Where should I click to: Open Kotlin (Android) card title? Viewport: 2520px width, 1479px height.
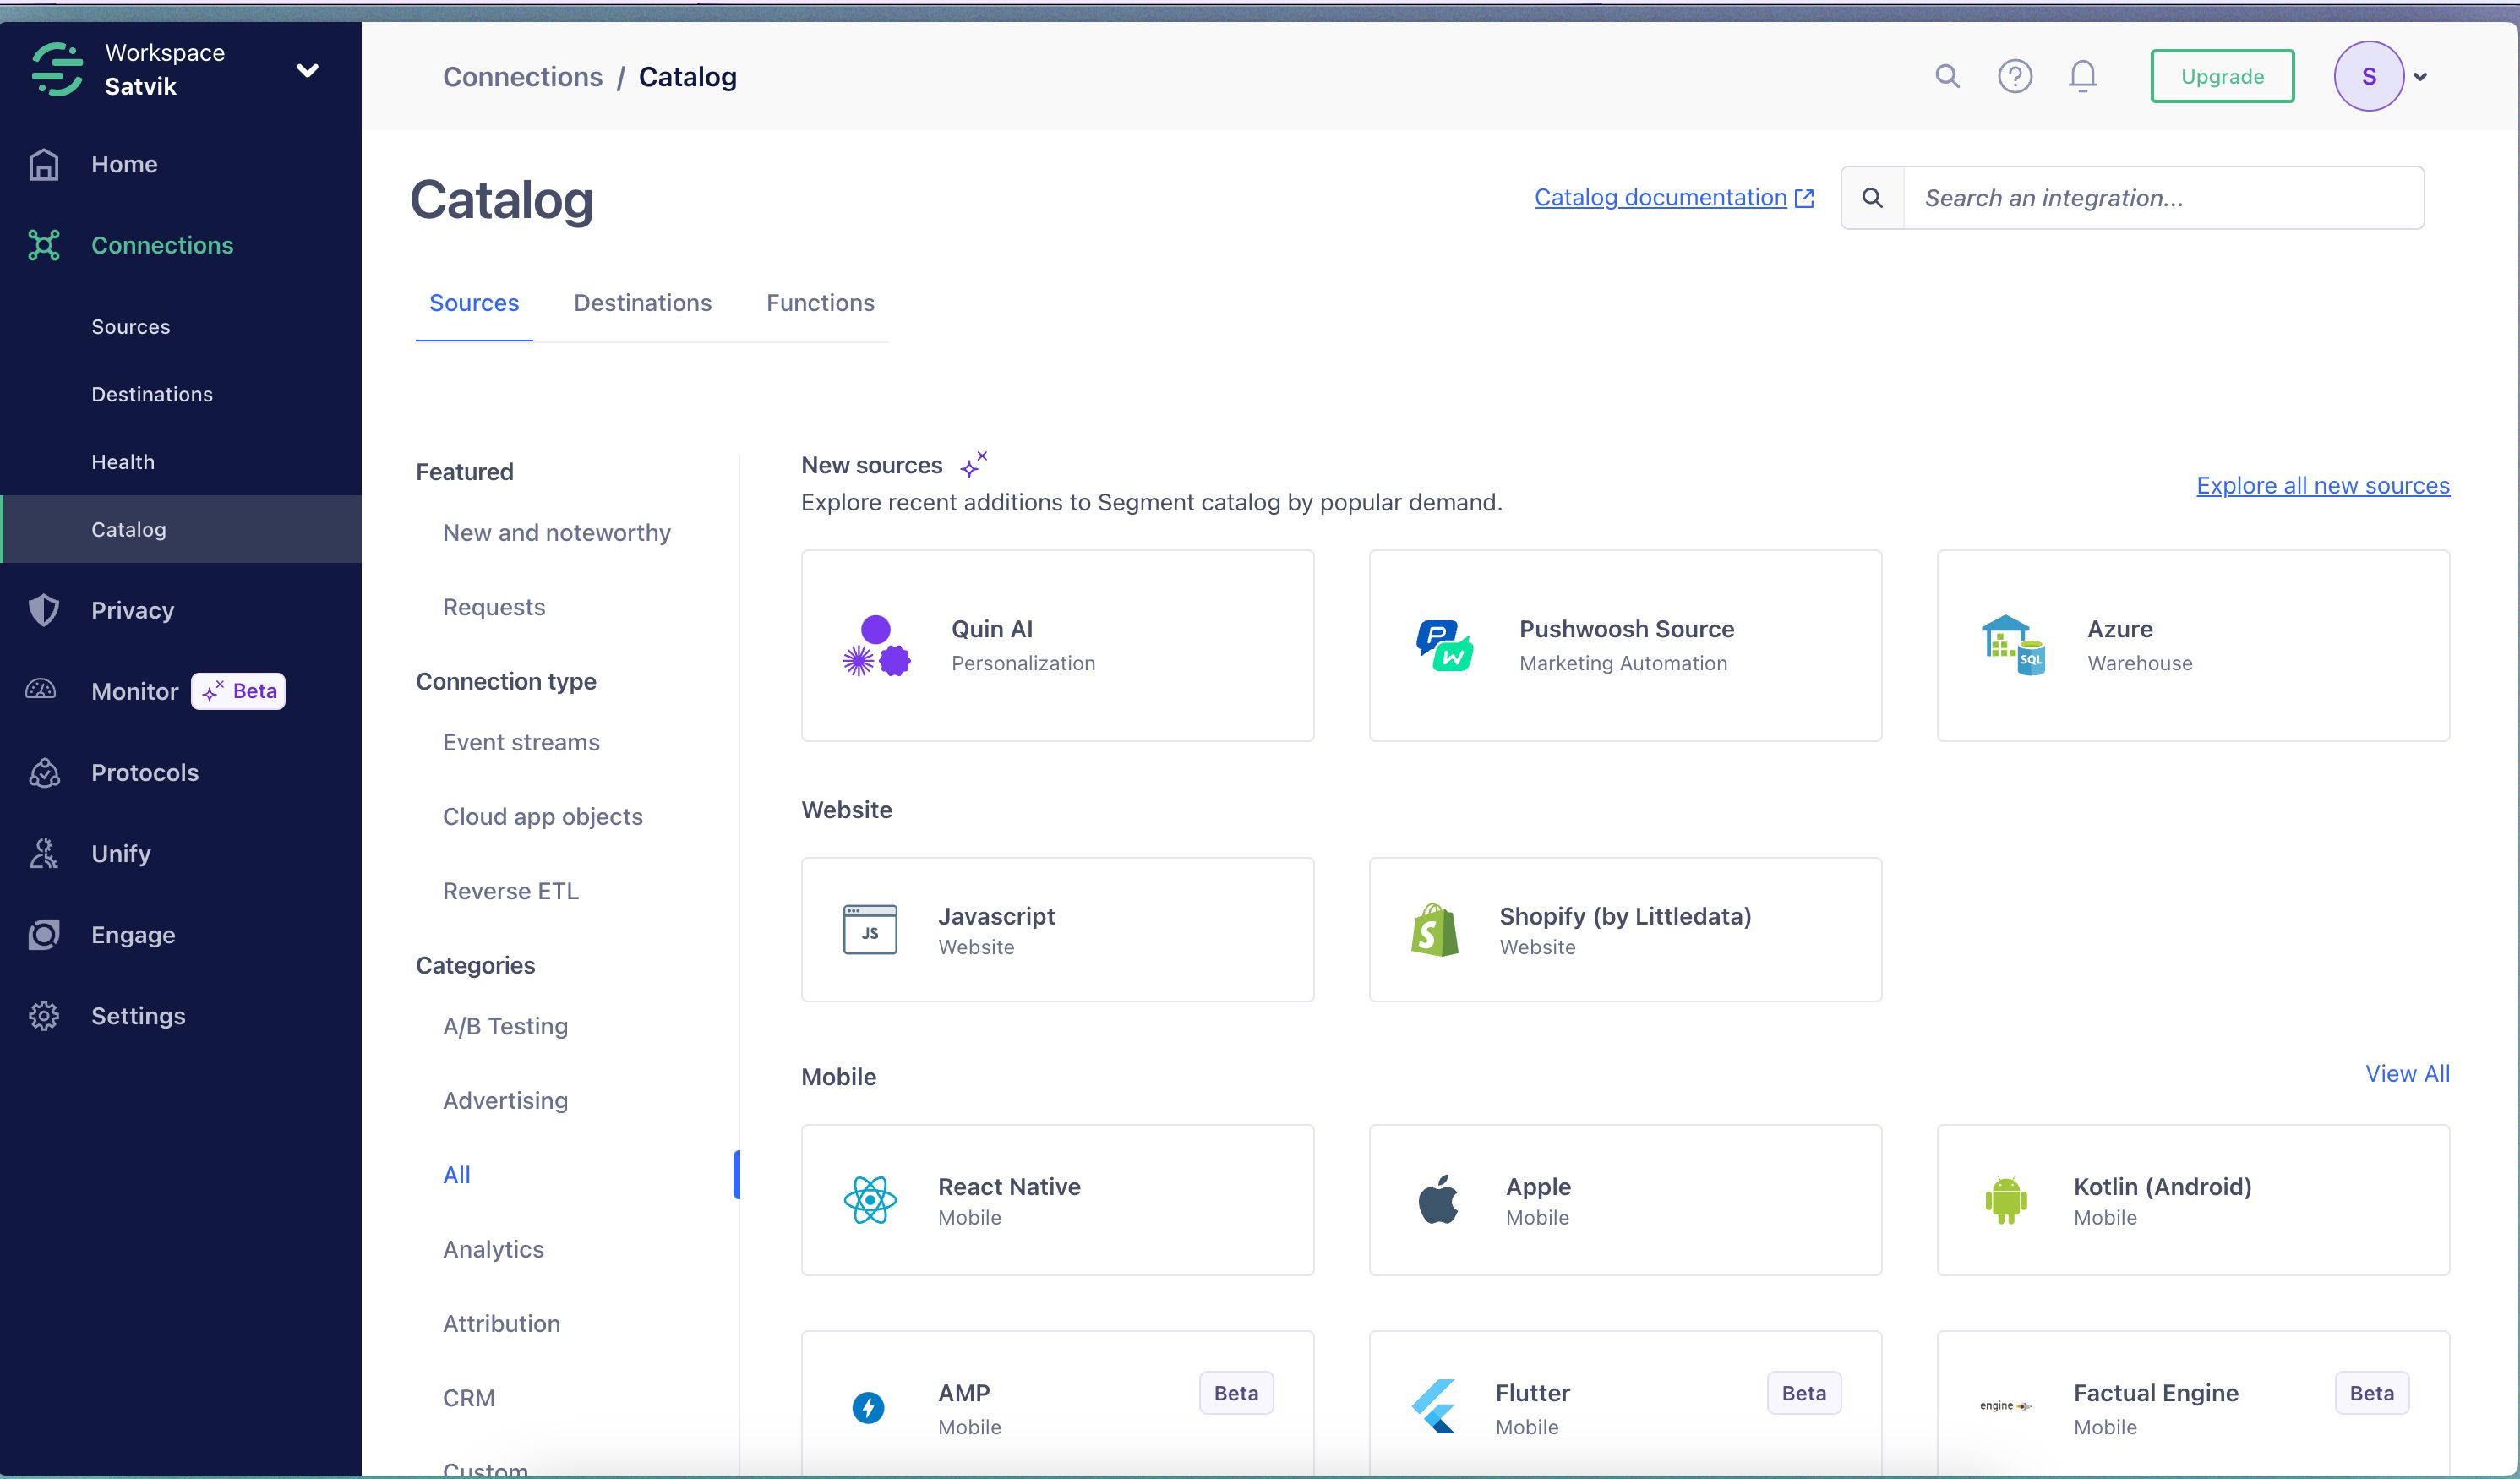pos(2163,1187)
